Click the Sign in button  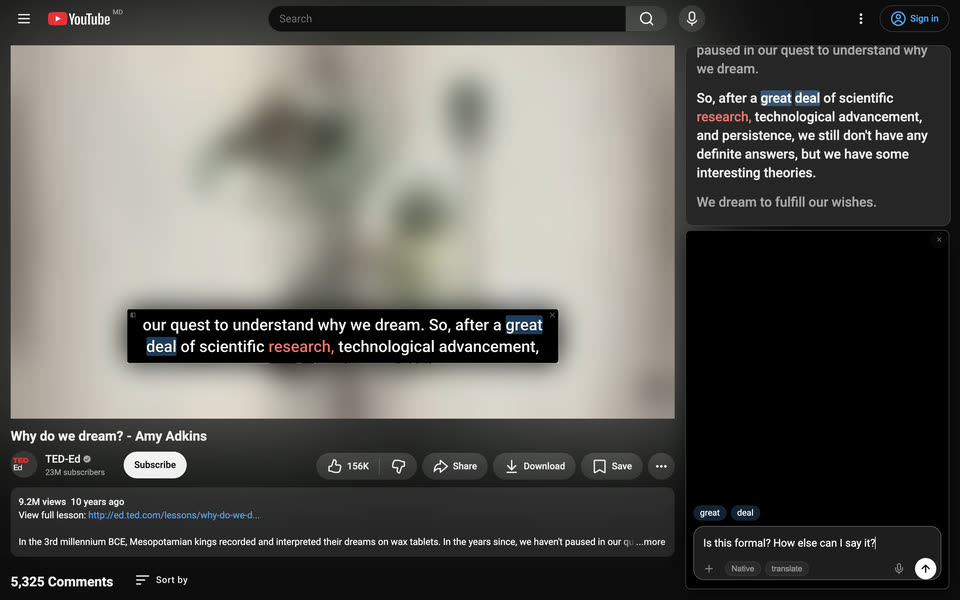click(915, 19)
